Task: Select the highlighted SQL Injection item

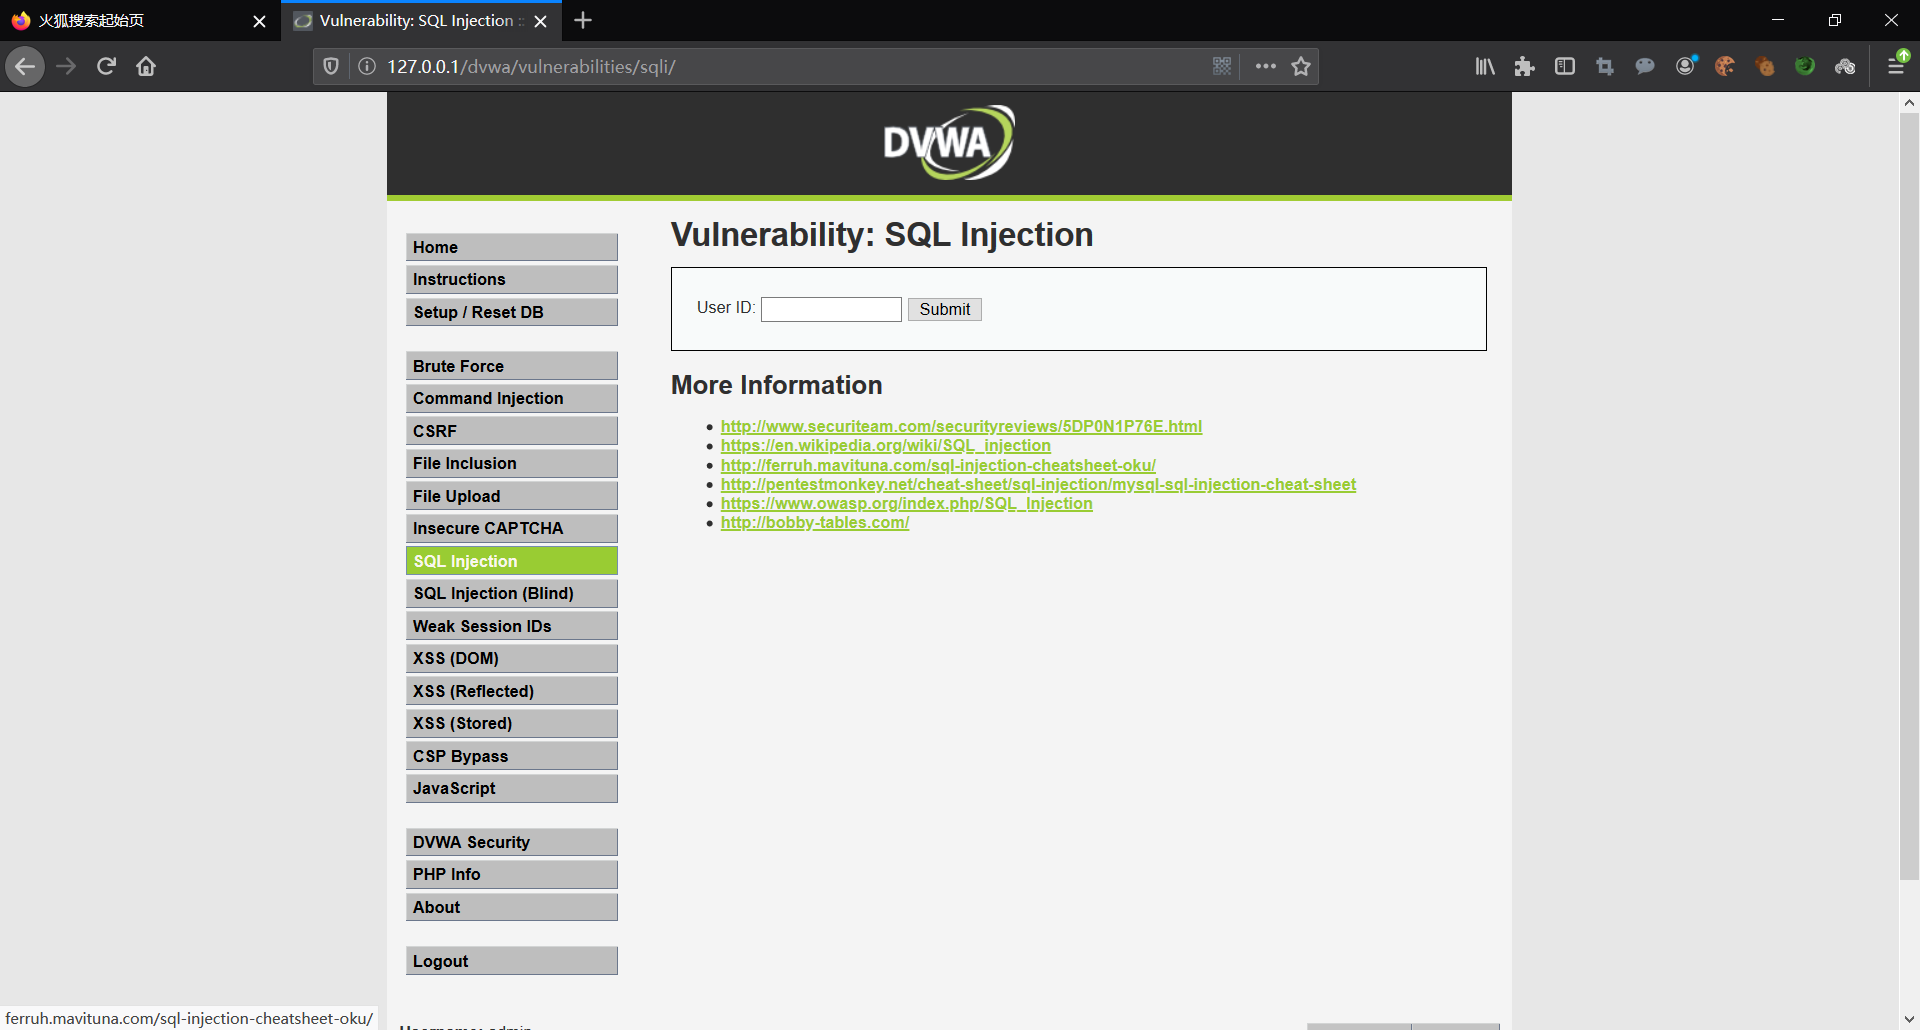Action: (512, 561)
